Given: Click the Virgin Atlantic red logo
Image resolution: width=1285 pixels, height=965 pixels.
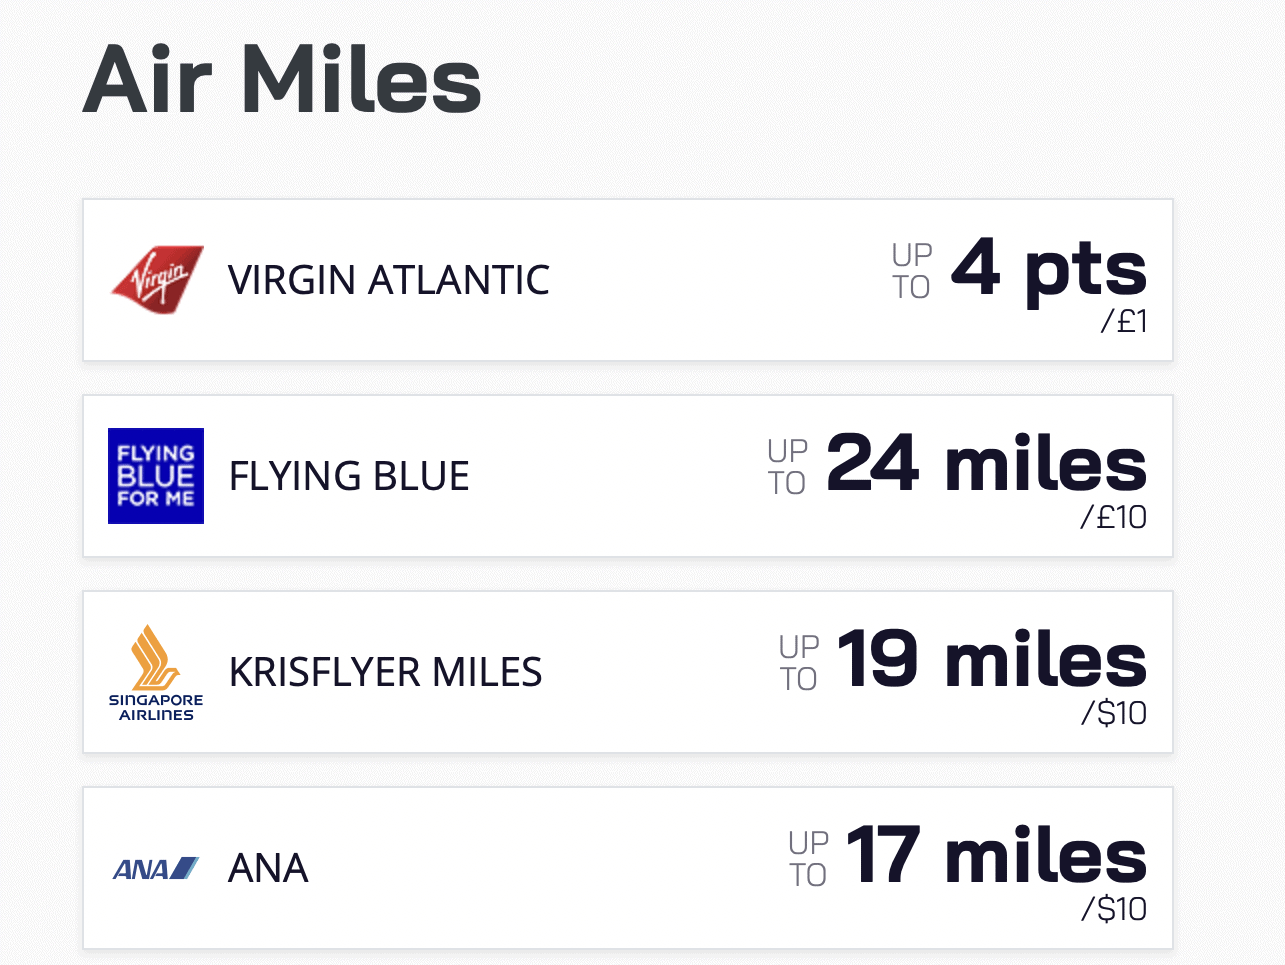Looking at the screenshot, I should click(x=157, y=280).
